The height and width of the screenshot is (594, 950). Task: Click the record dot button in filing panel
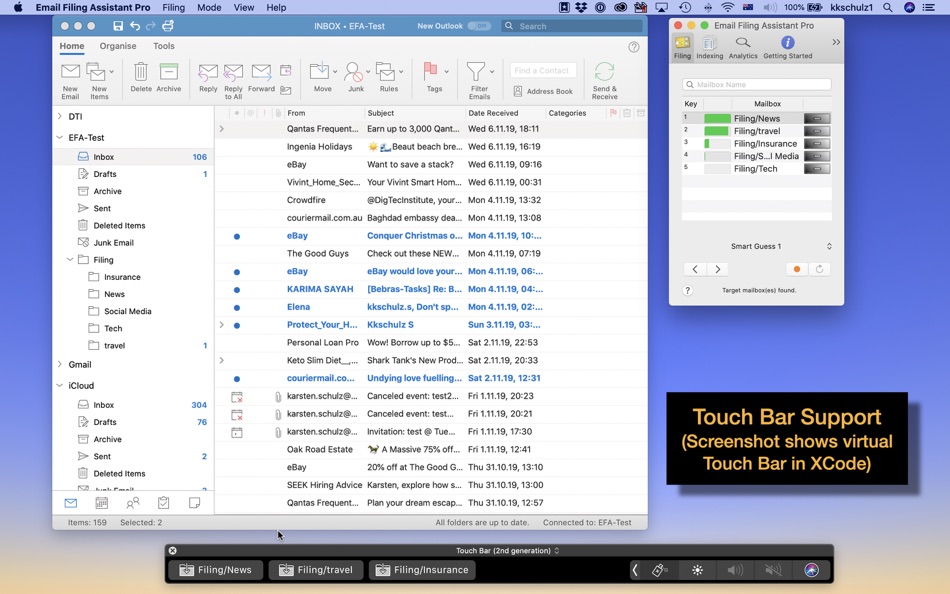pyautogui.click(x=796, y=268)
